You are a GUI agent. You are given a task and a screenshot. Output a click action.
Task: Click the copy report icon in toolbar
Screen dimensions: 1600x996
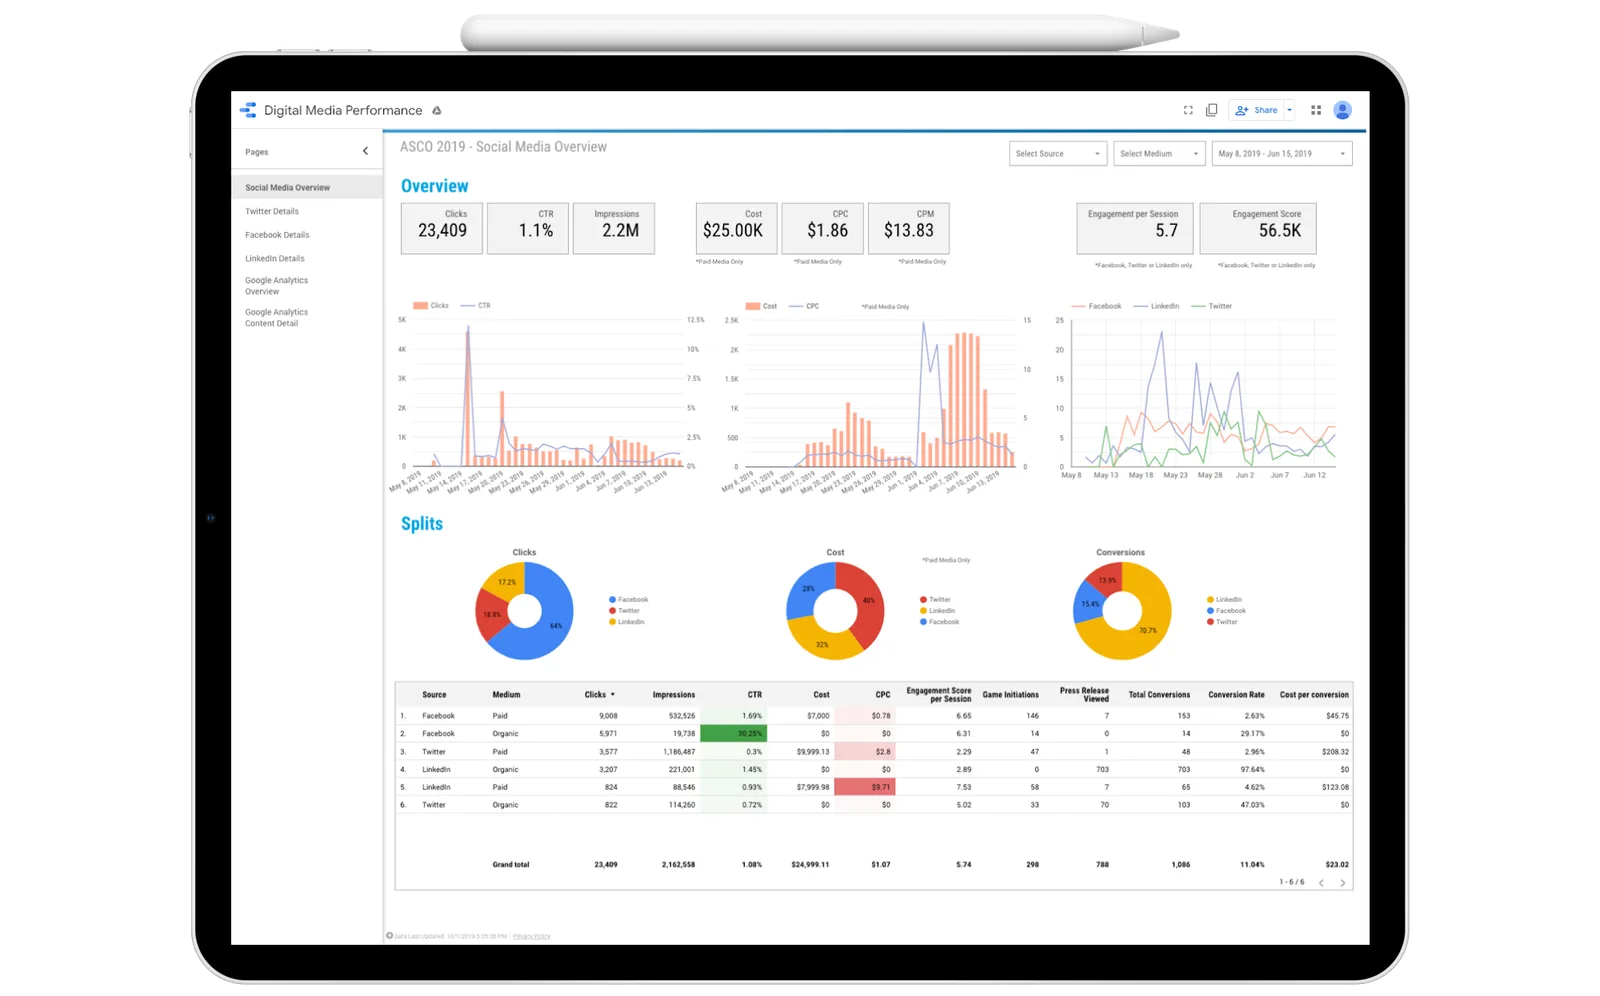point(1212,110)
